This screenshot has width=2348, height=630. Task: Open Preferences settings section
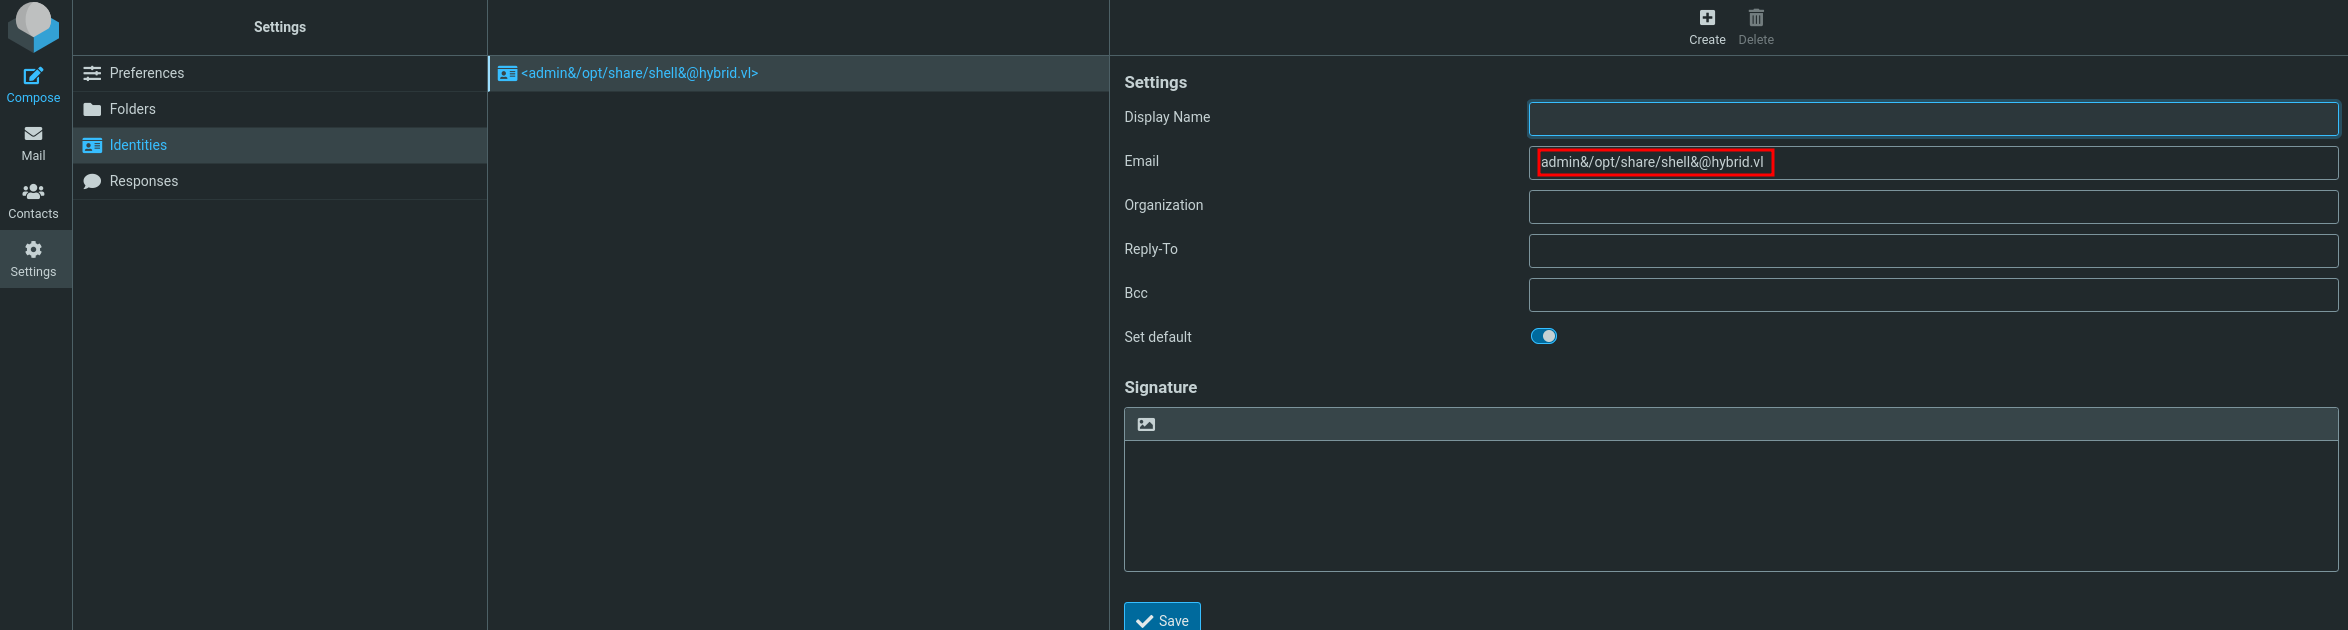pos(147,73)
